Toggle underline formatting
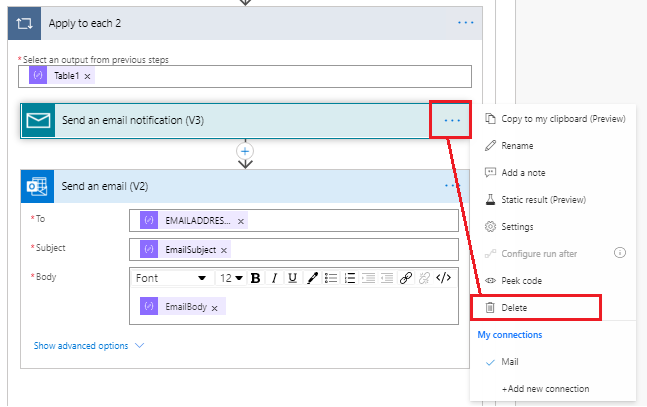 click(x=293, y=278)
